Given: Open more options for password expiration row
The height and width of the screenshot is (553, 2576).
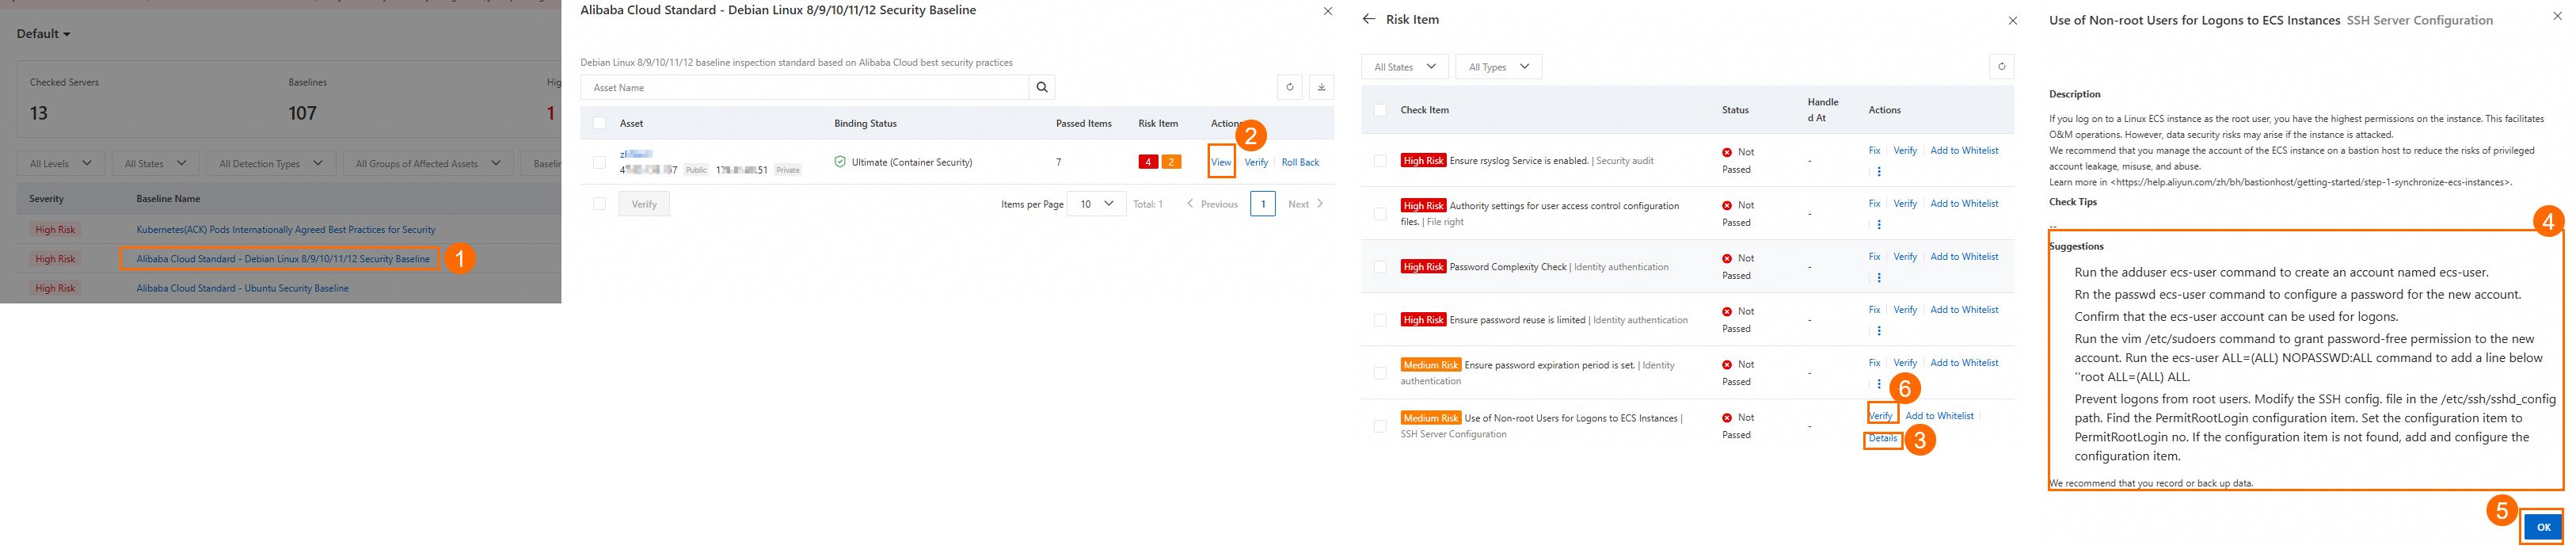Looking at the screenshot, I should (1879, 384).
